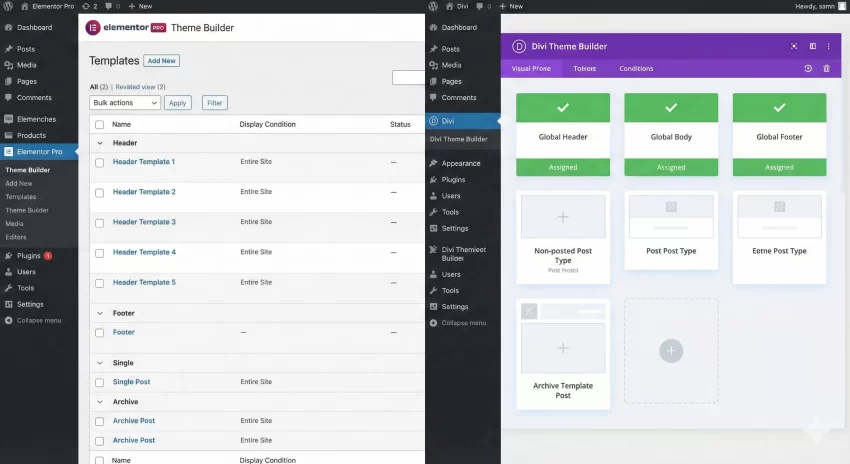Click the Elementor logo icon in Theme Builder header

point(93,28)
